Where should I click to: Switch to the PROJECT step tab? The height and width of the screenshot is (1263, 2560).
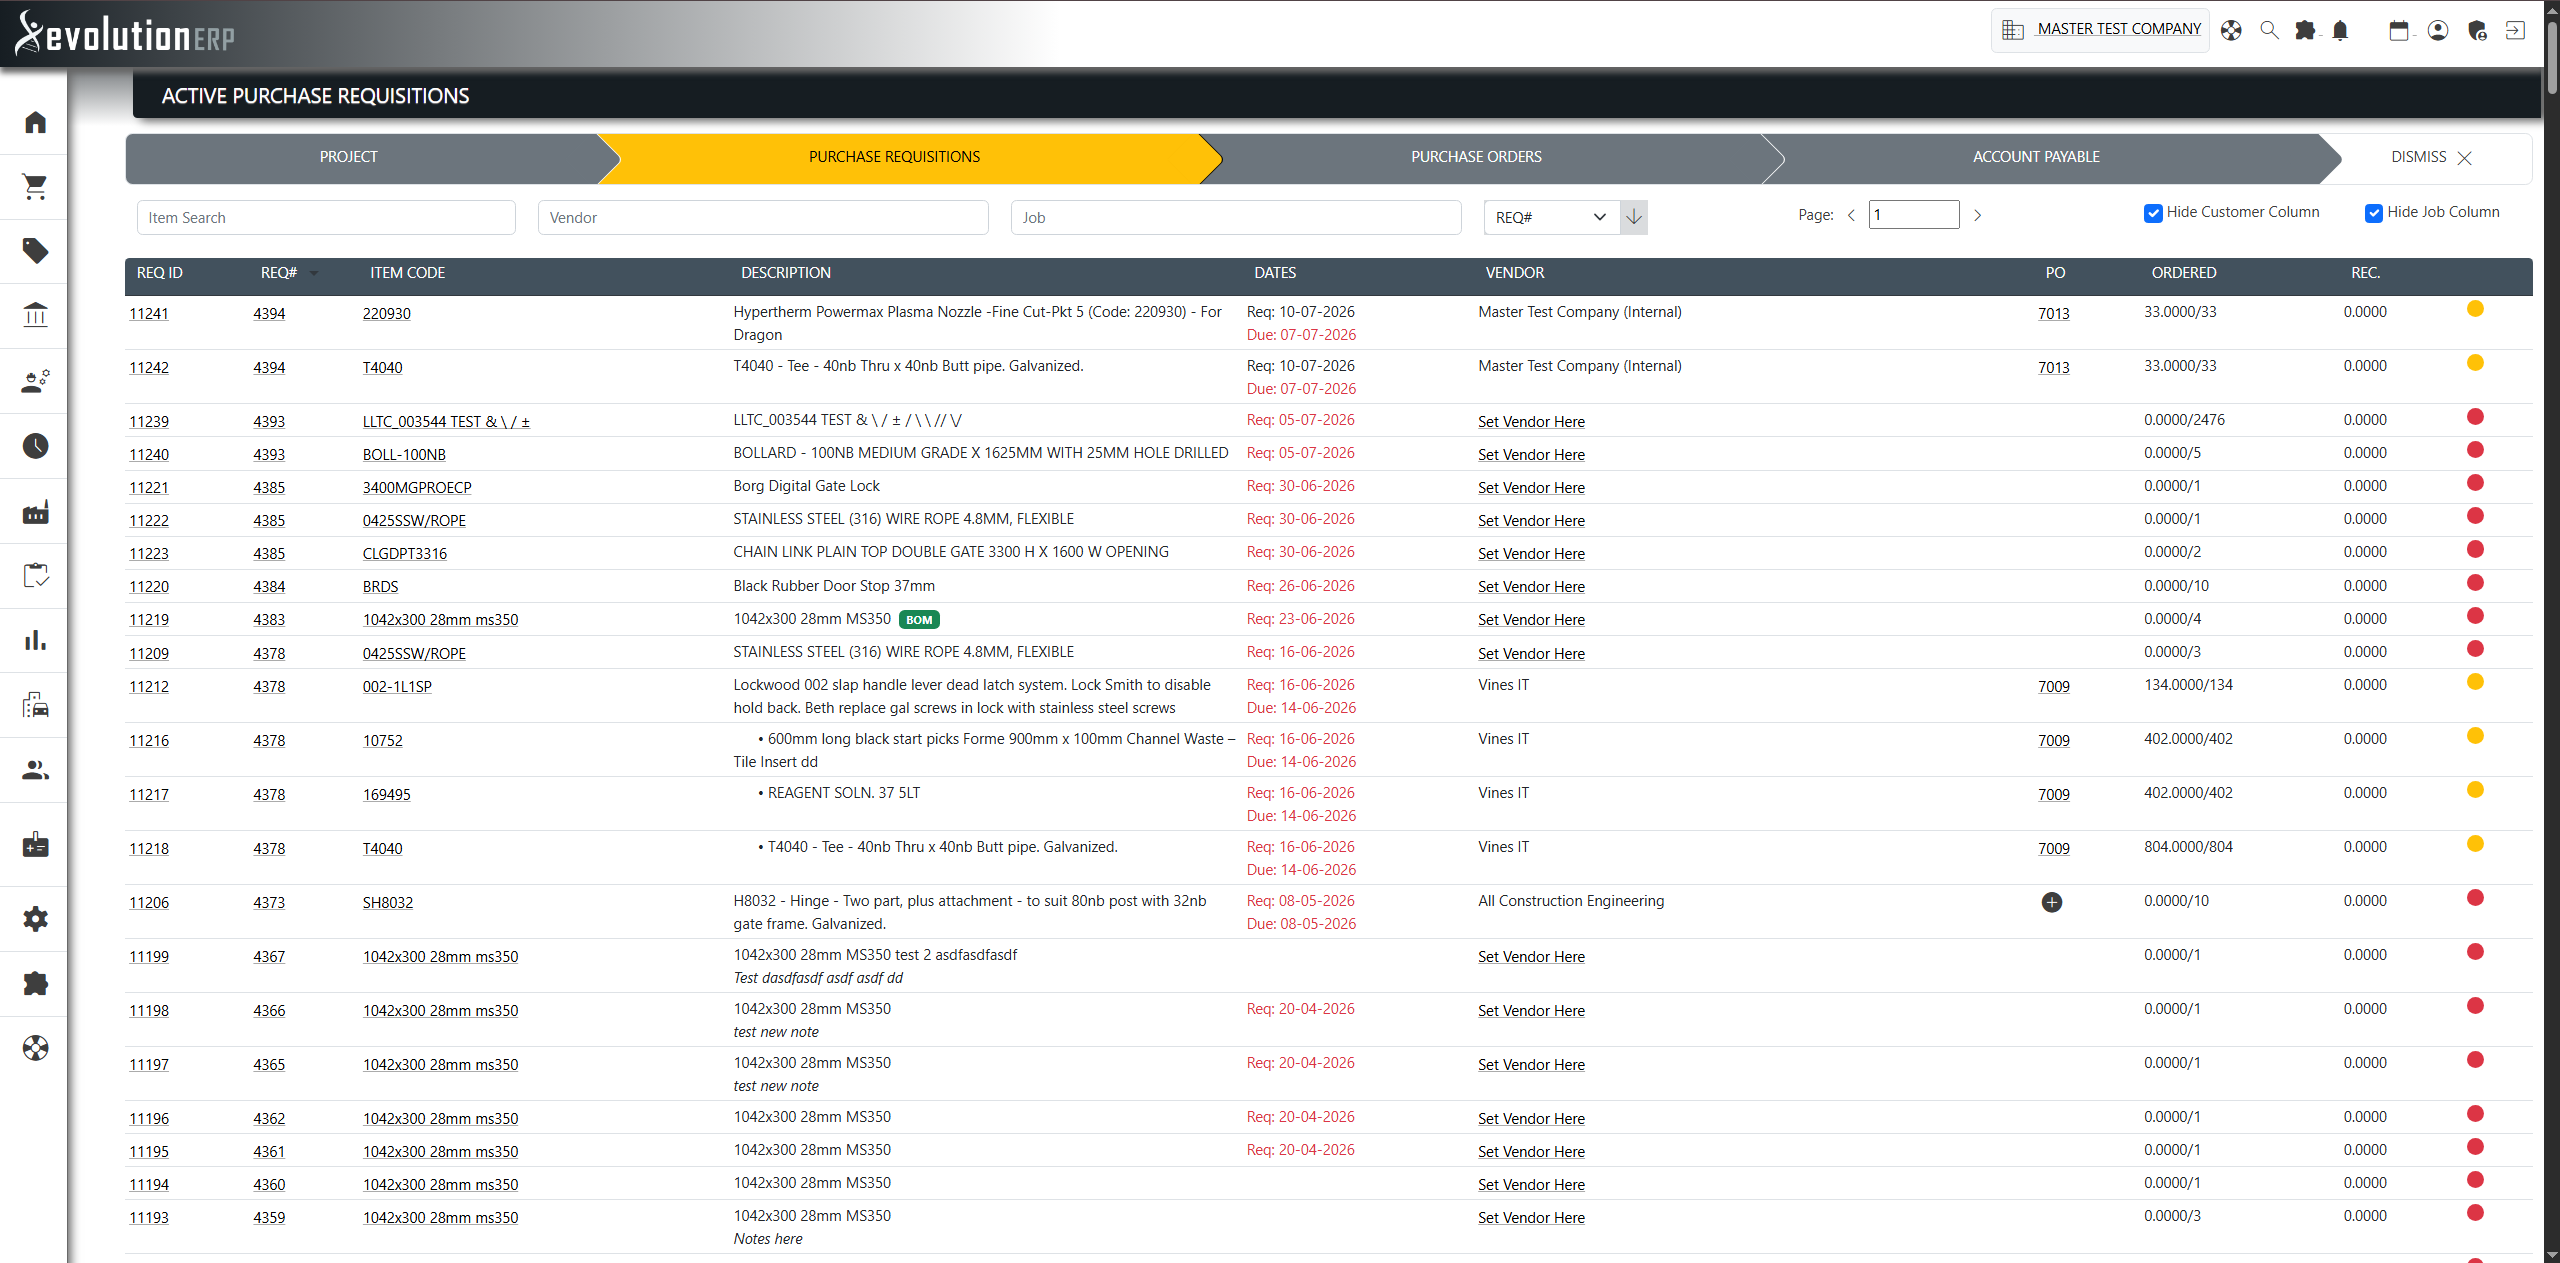(x=349, y=157)
